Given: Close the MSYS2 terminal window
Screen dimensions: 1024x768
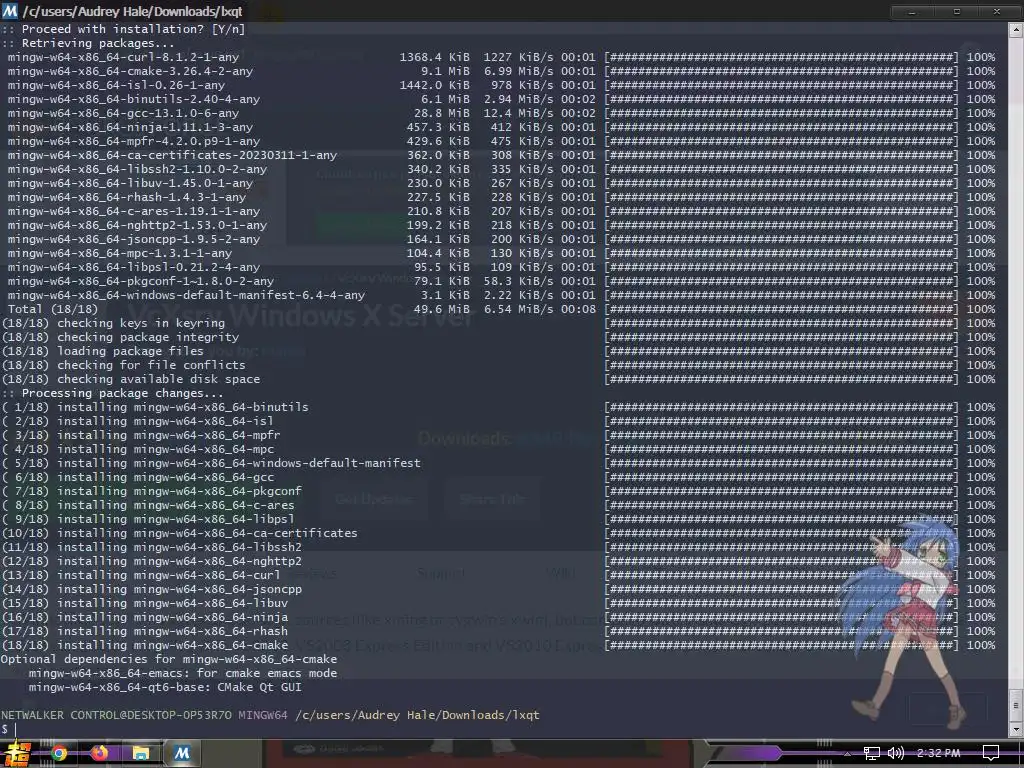Looking at the screenshot, I should coord(997,11).
